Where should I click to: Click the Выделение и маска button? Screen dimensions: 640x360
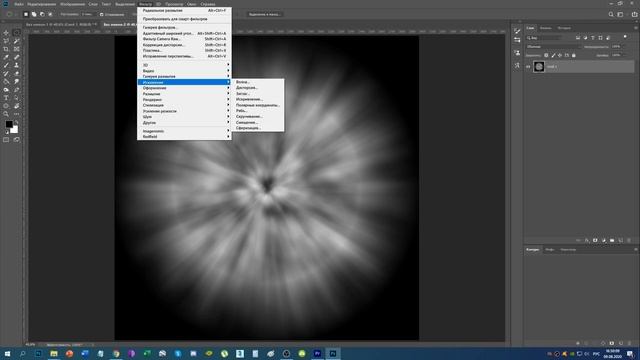click(264, 14)
